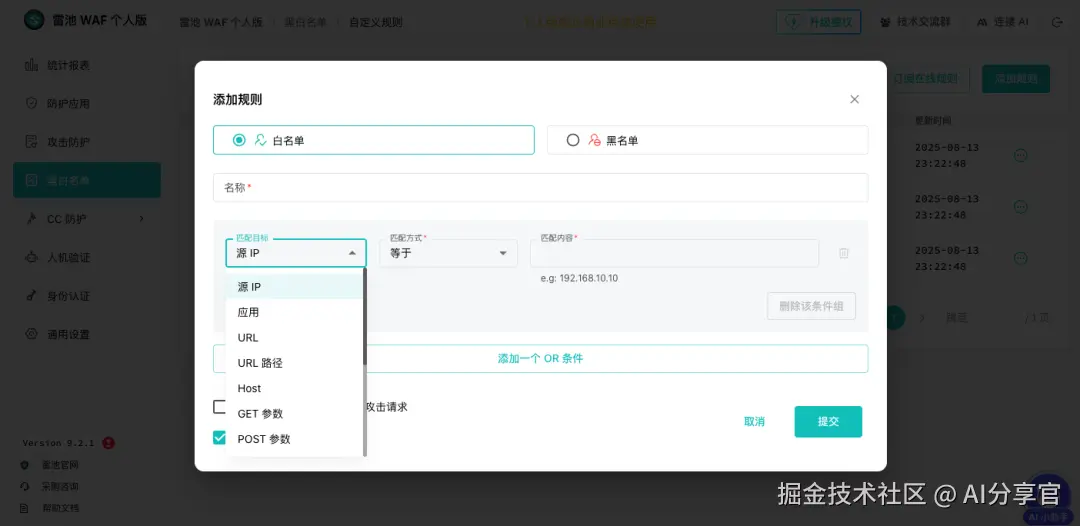Click the 删除该条件组 button
The width and height of the screenshot is (1080, 526).
[x=811, y=306]
